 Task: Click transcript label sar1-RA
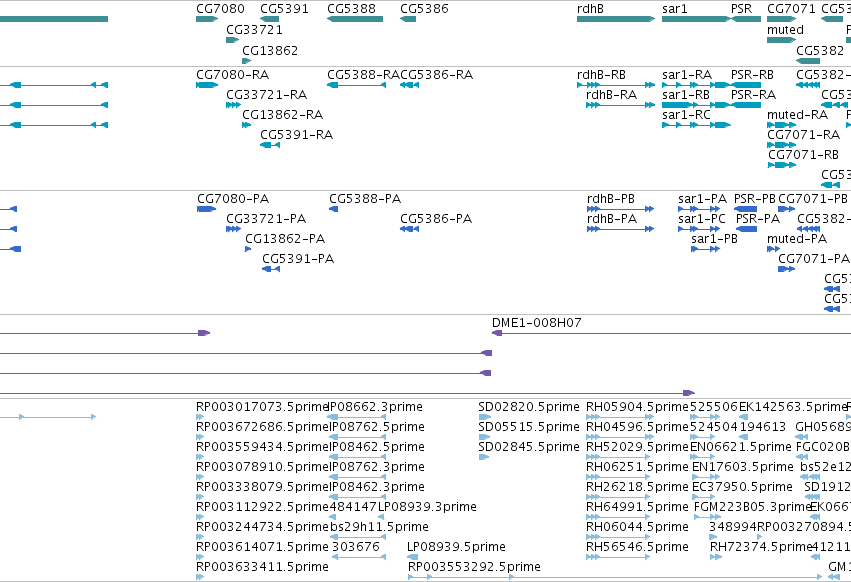pyautogui.click(x=687, y=74)
